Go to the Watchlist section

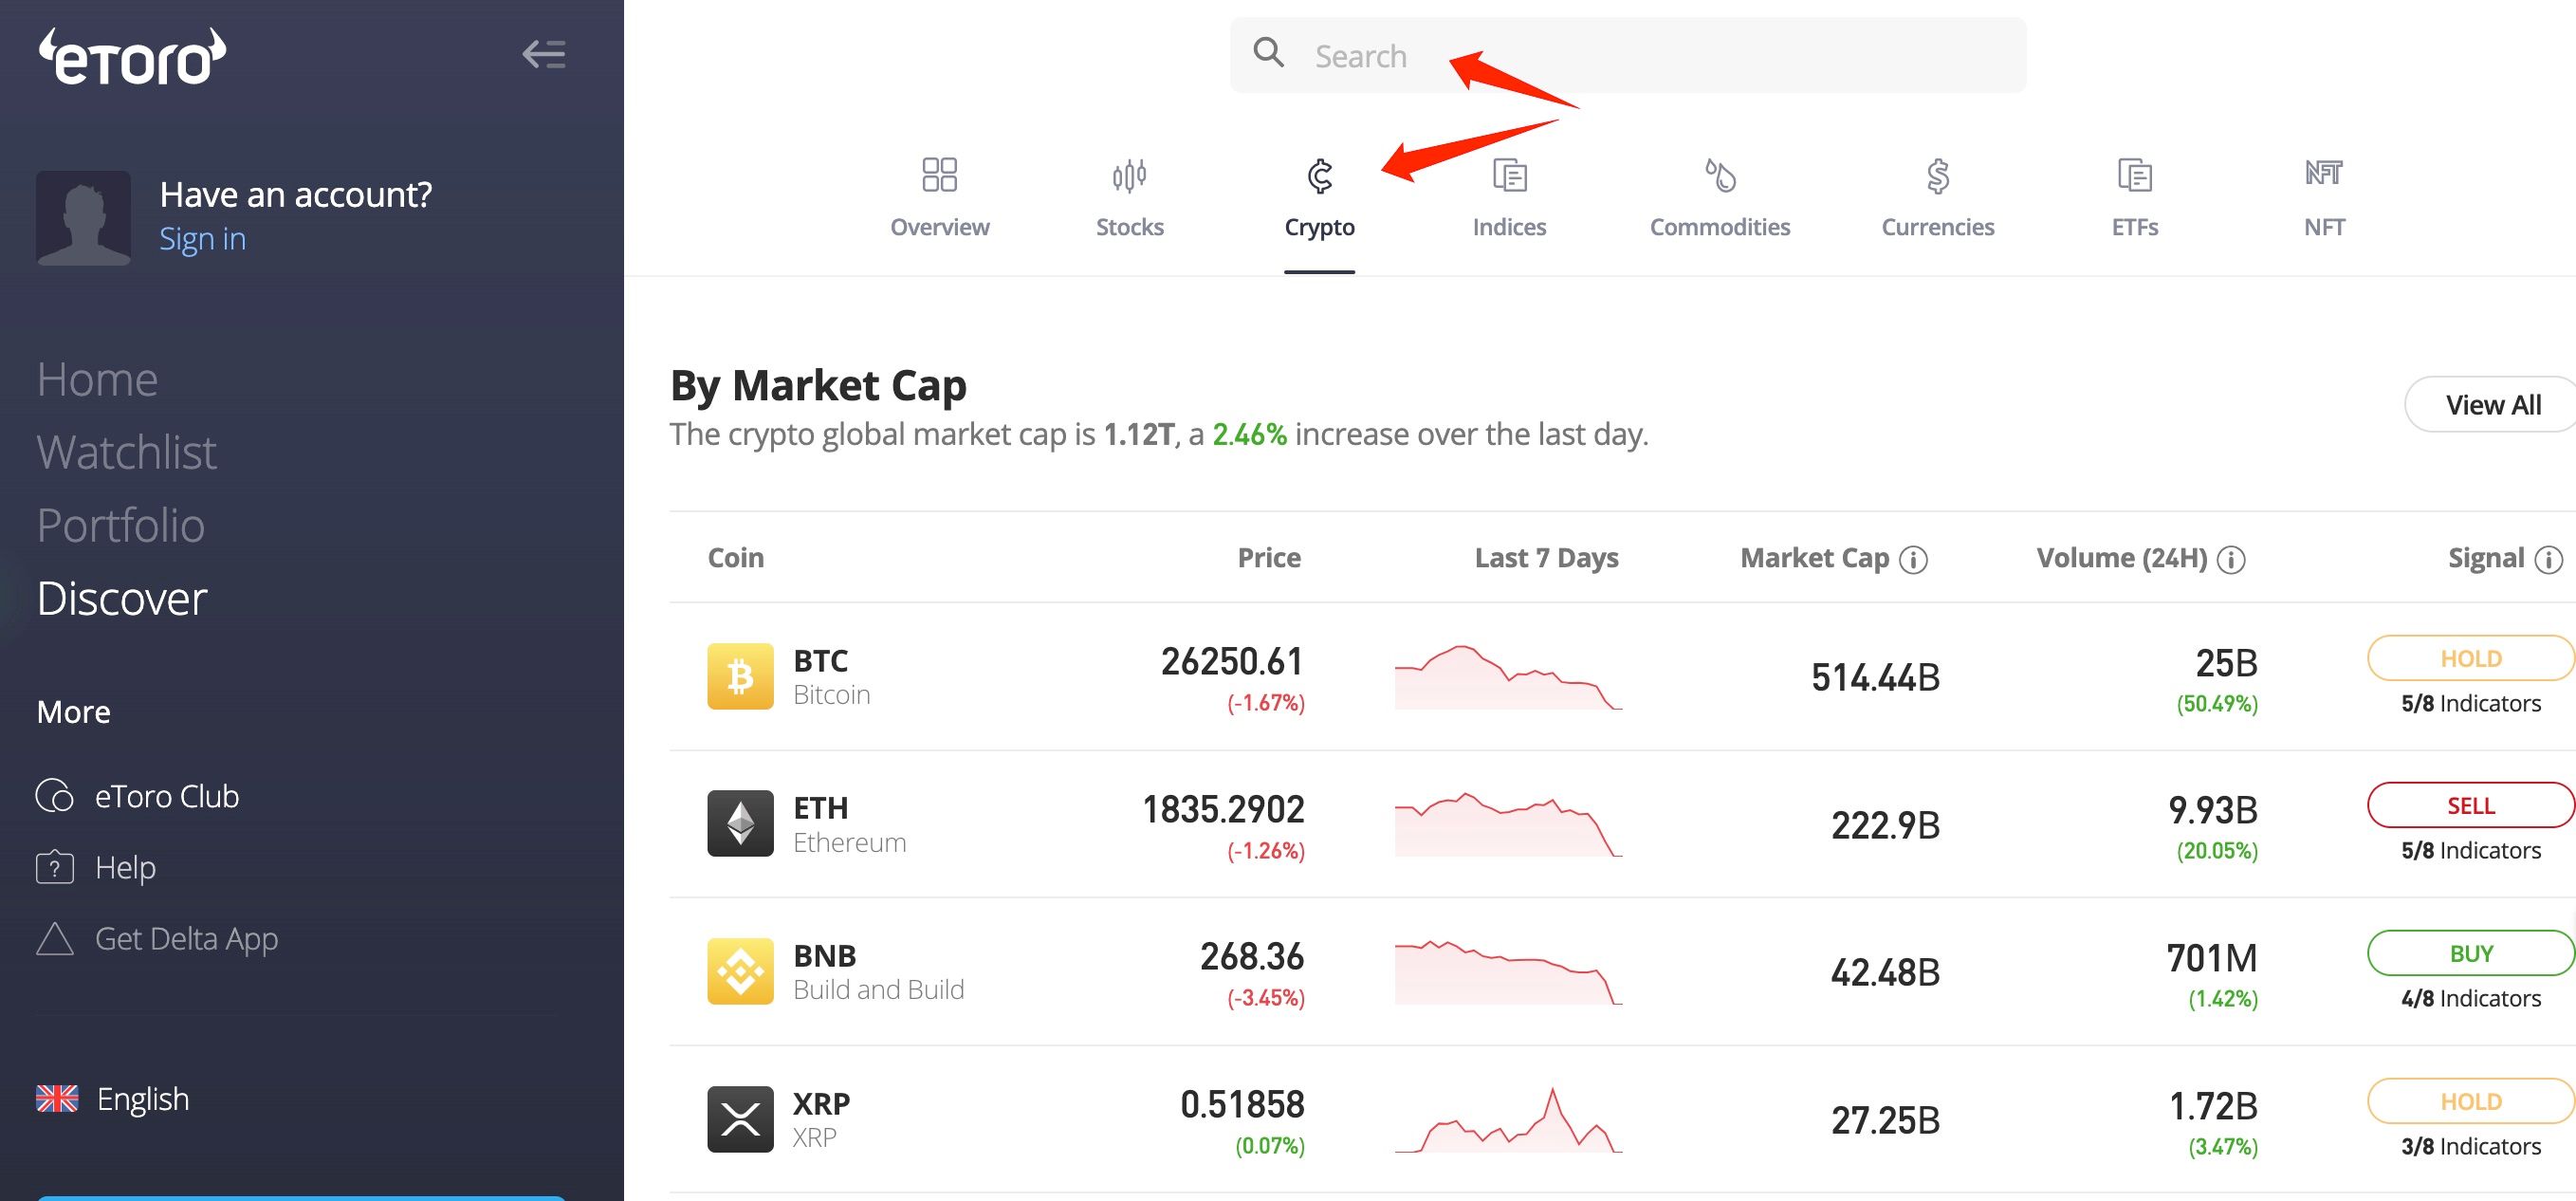pyautogui.click(x=126, y=452)
